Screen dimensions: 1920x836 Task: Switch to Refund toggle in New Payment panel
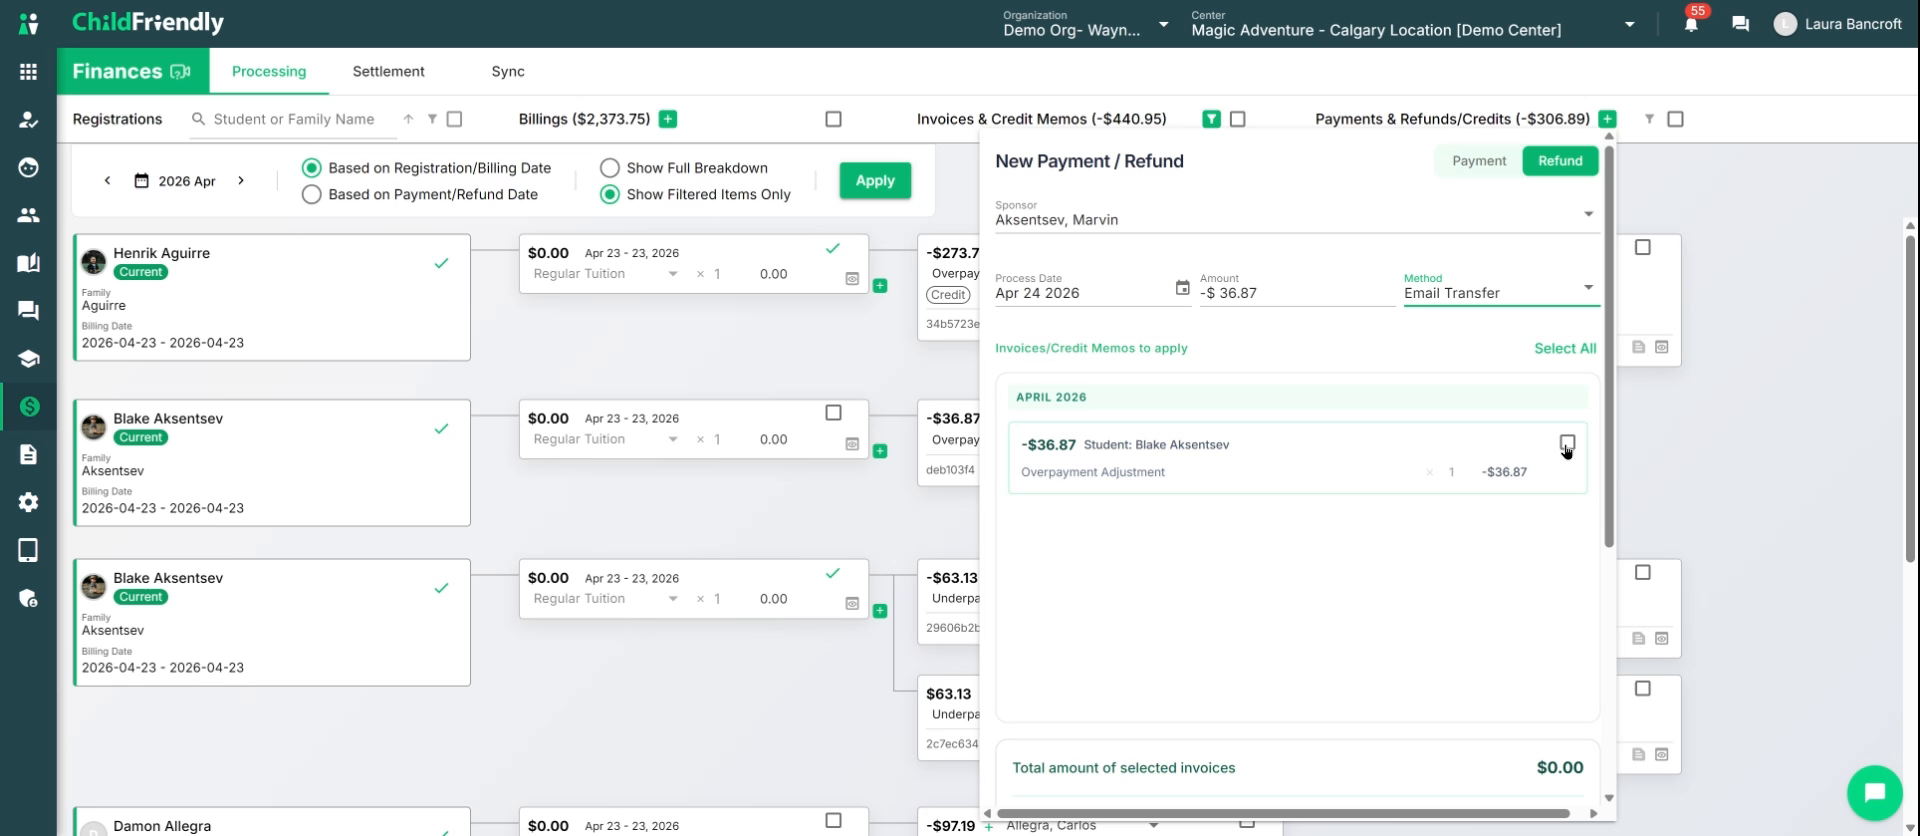[x=1560, y=161]
